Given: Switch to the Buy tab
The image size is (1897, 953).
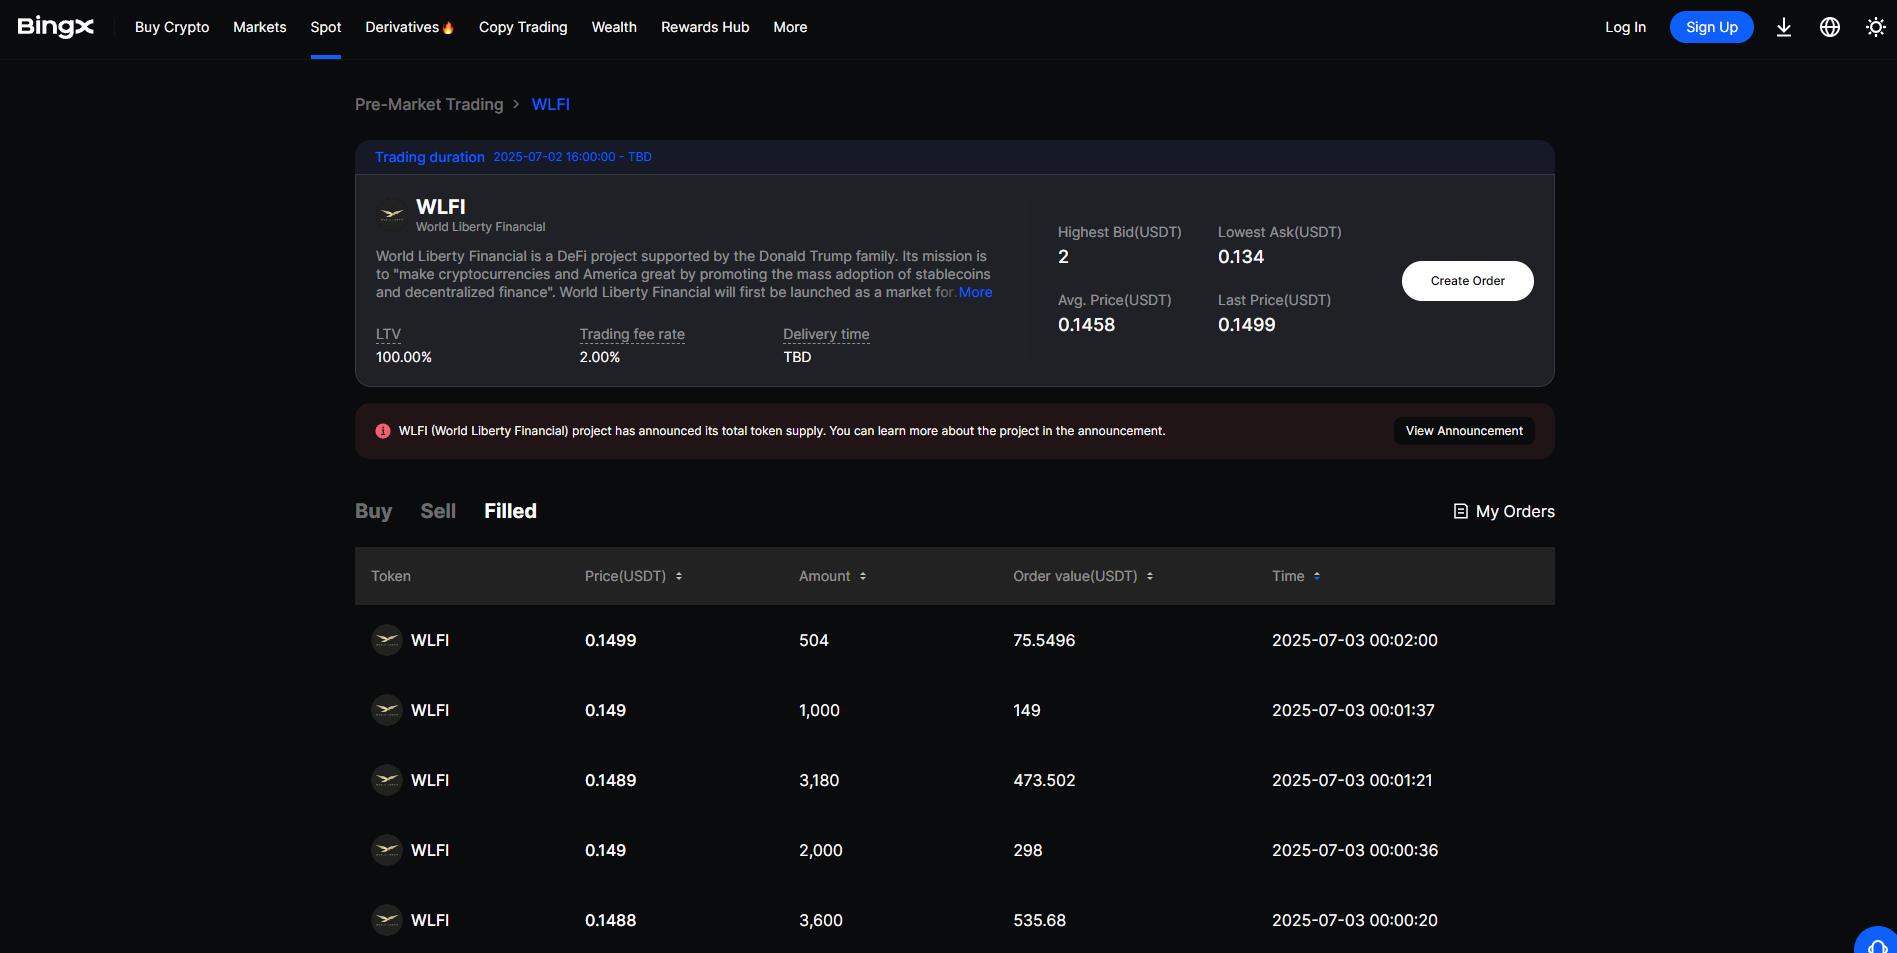Looking at the screenshot, I should click(373, 511).
